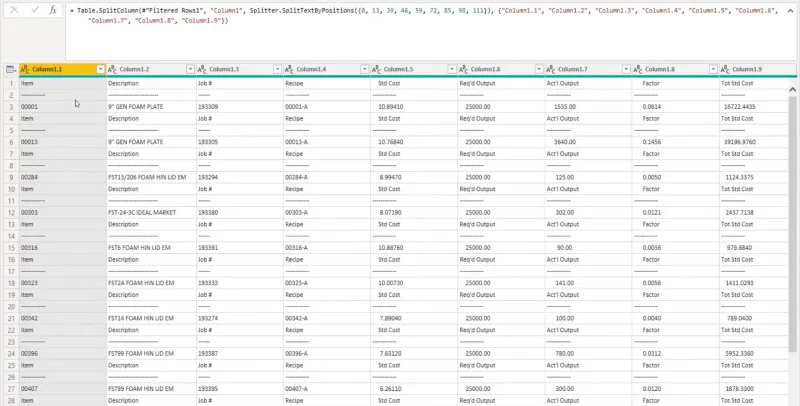Select the Column1.2 header

tap(152, 69)
